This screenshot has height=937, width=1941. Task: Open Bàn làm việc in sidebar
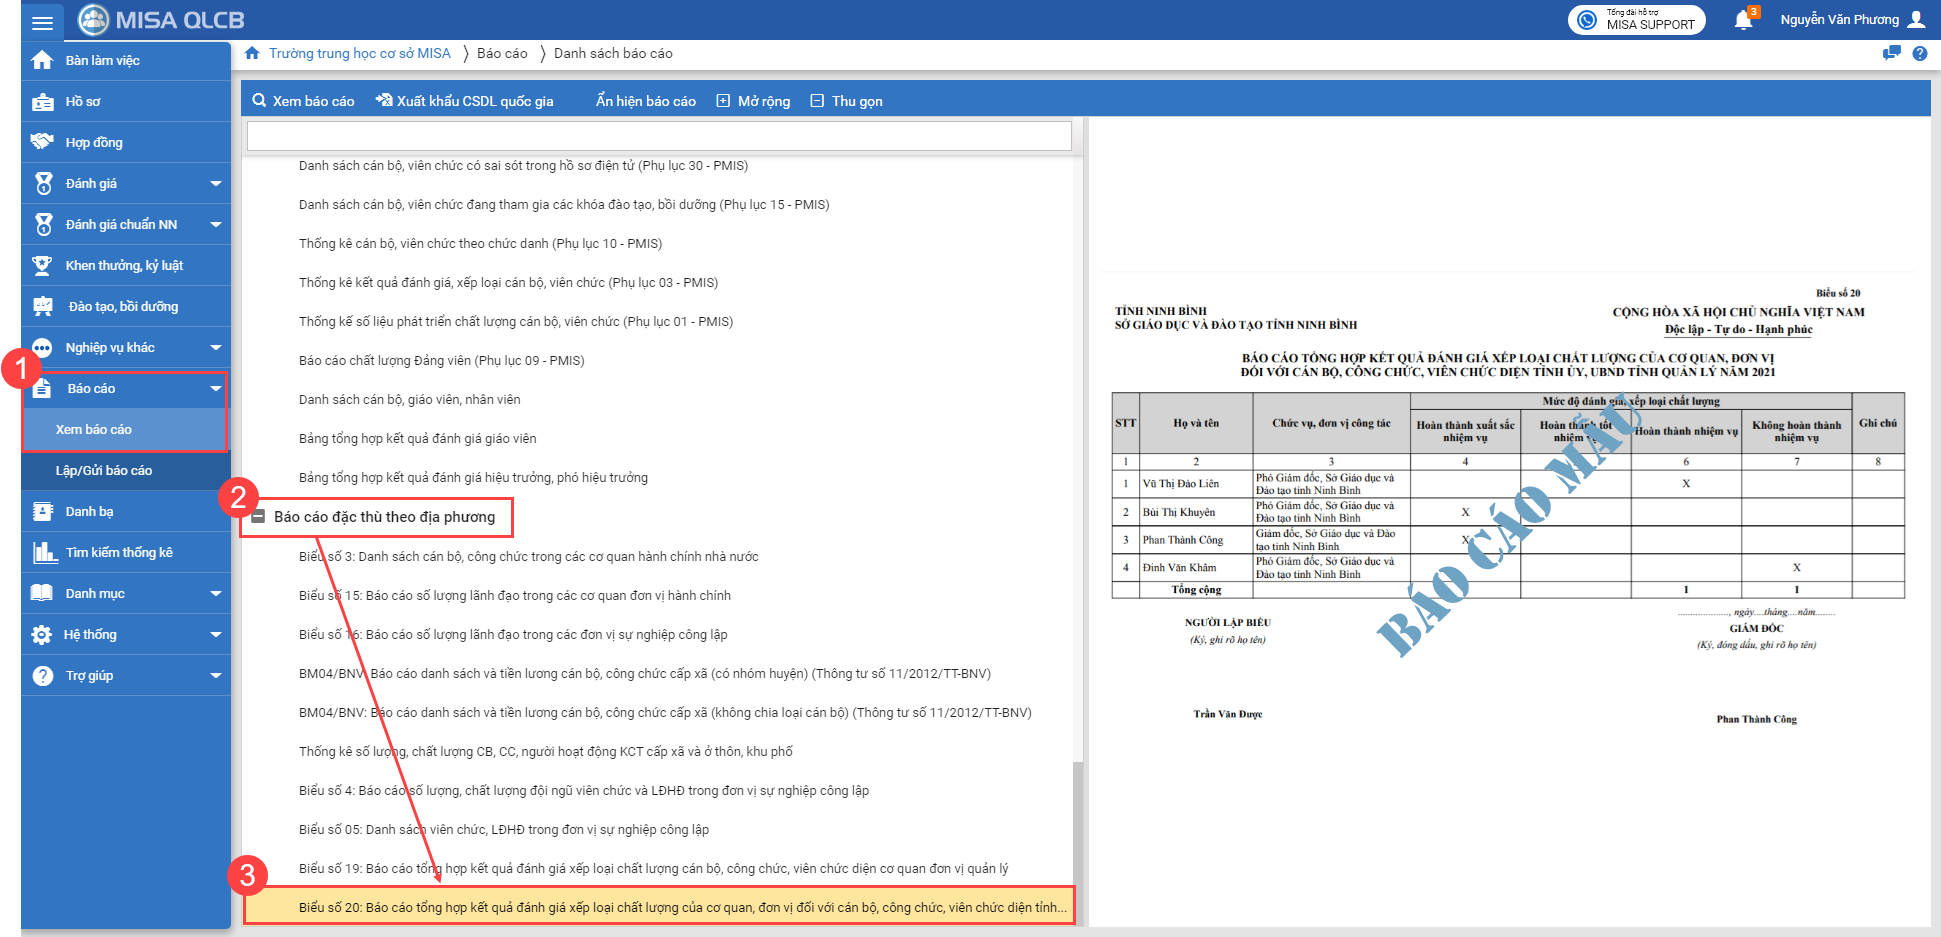click(x=102, y=61)
